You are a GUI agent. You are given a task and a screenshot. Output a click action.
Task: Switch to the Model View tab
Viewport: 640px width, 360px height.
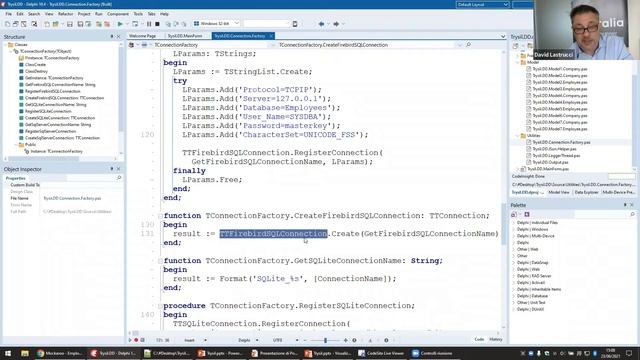tap(559, 192)
